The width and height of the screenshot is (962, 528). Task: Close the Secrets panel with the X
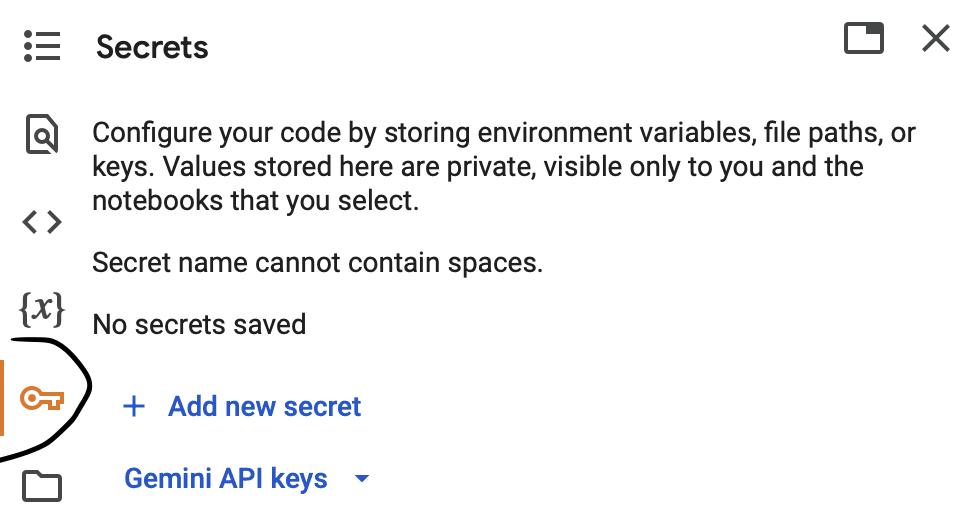pos(936,39)
